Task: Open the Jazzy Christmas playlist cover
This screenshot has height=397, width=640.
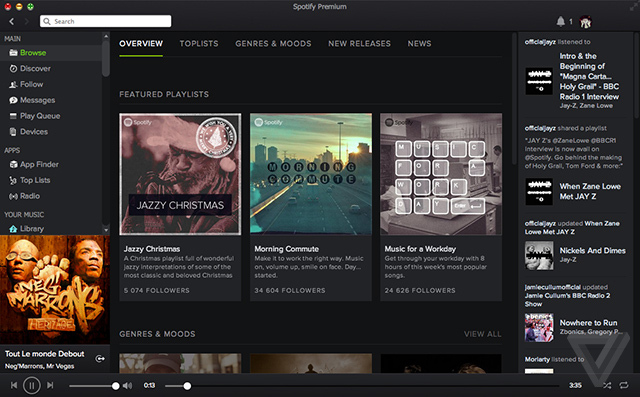Action: coord(180,174)
